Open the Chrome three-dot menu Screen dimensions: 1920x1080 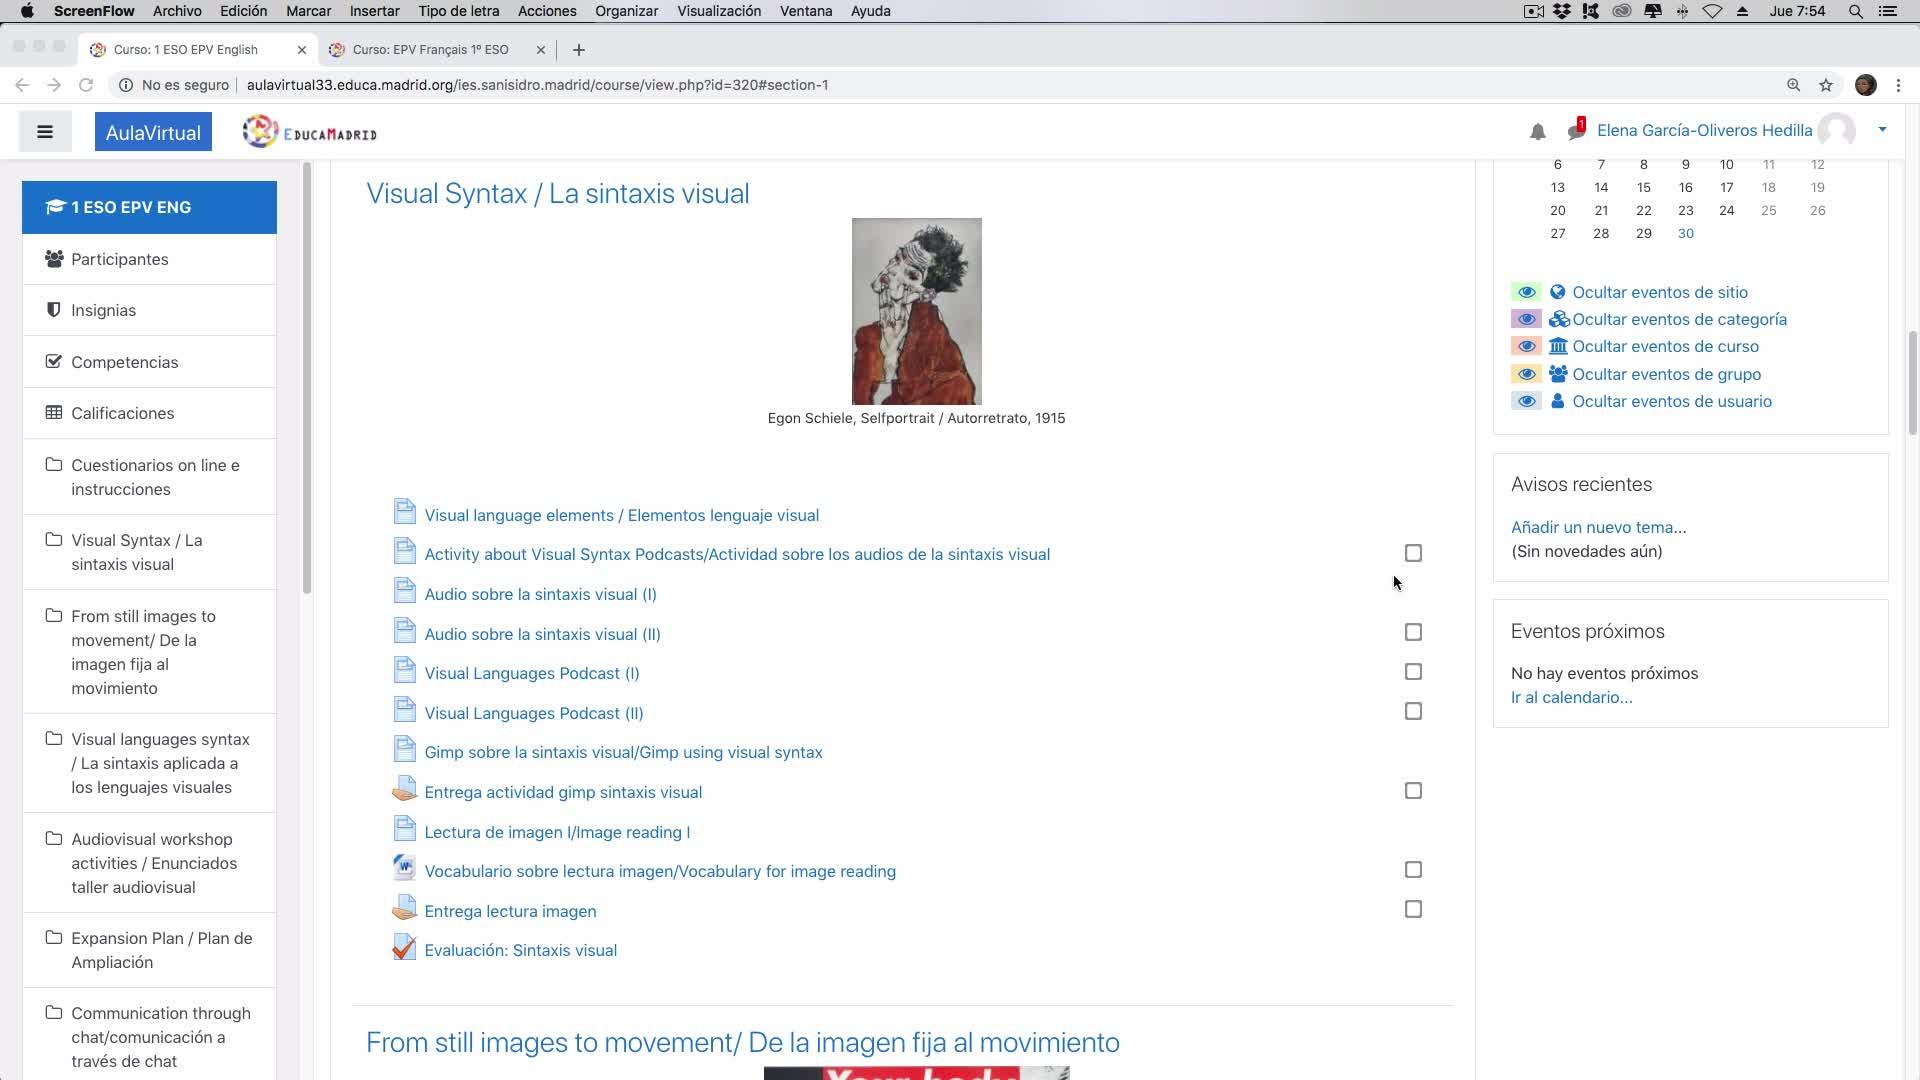(x=1898, y=85)
